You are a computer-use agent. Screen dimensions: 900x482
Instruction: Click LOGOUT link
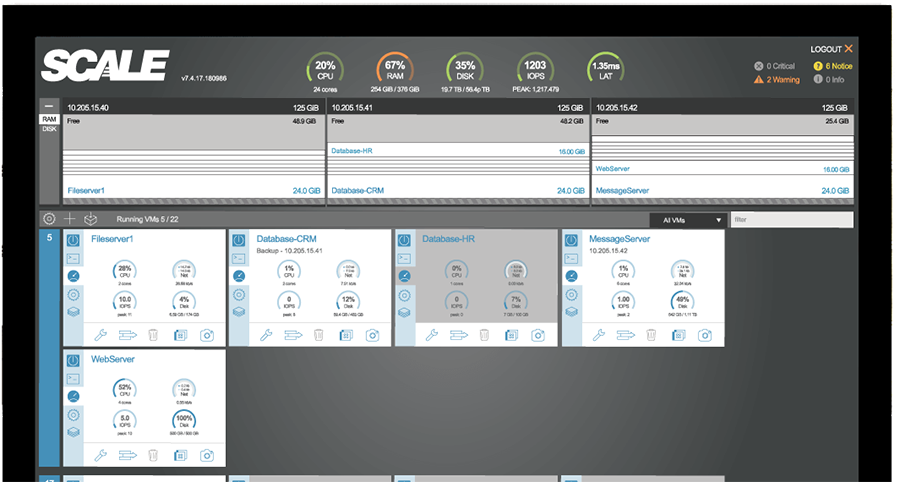pos(831,49)
